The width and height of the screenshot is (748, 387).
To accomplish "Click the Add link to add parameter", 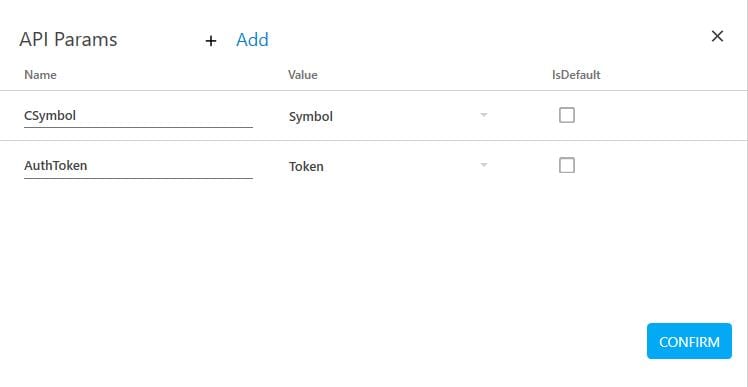I will tap(252, 40).
